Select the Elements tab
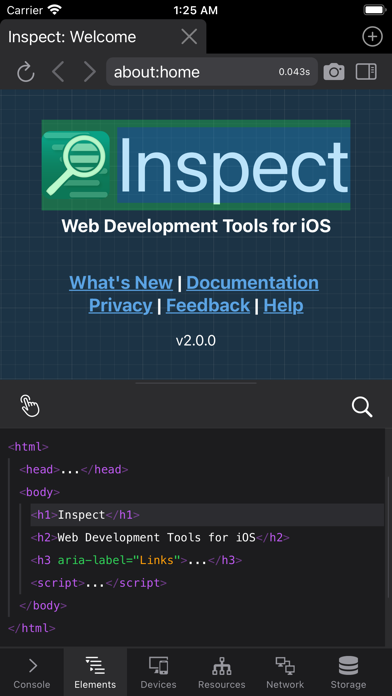Screen dimensions: 392x696 point(95,672)
